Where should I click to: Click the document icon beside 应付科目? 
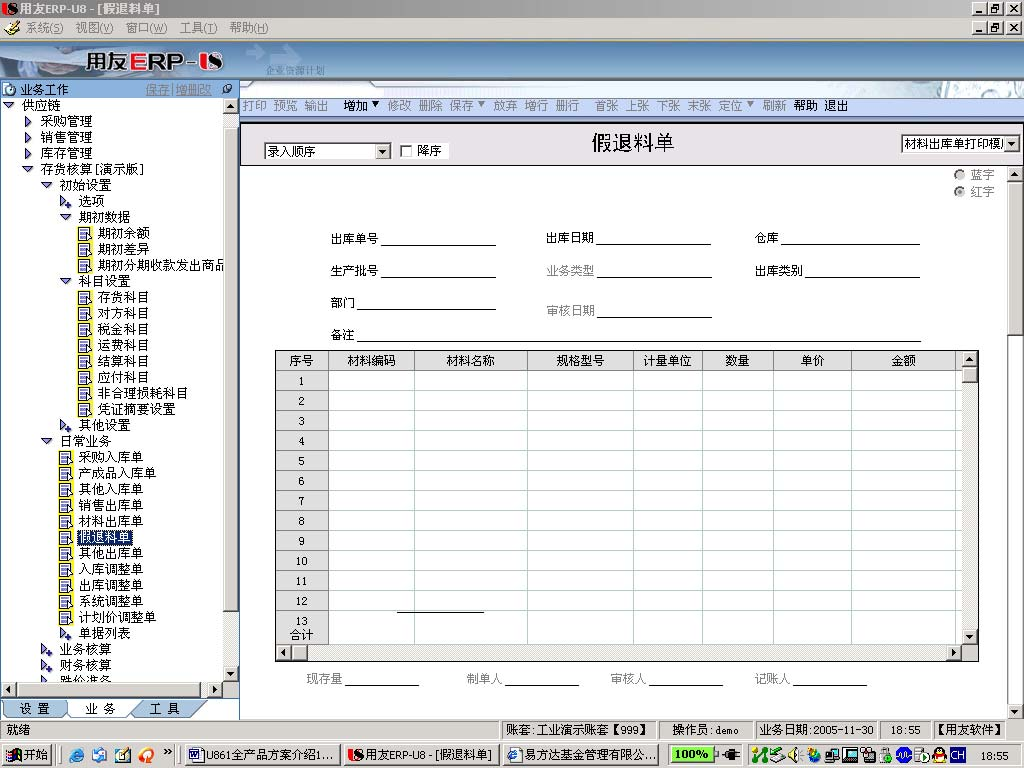[85, 377]
